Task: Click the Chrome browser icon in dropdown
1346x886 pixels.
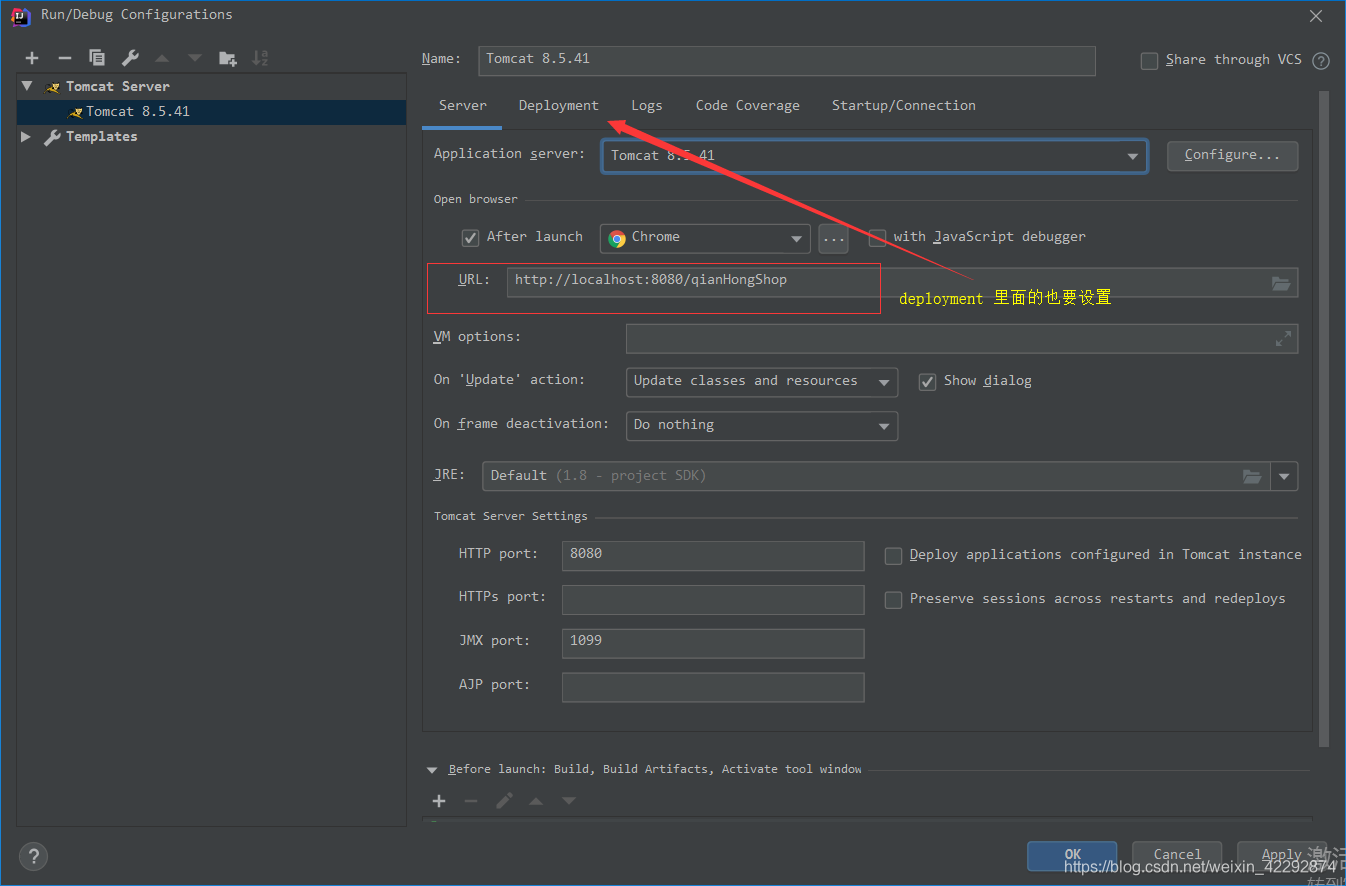Action: click(x=617, y=238)
